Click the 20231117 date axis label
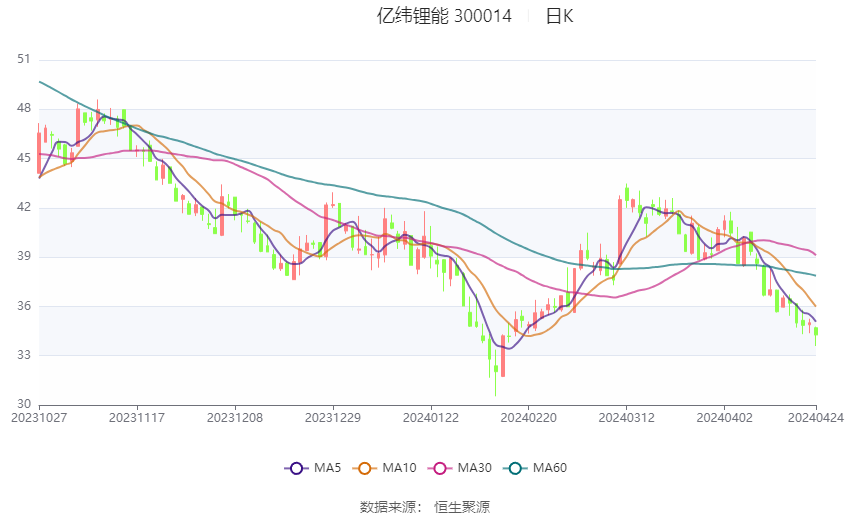Viewport: 850px width, 517px height. 137,418
